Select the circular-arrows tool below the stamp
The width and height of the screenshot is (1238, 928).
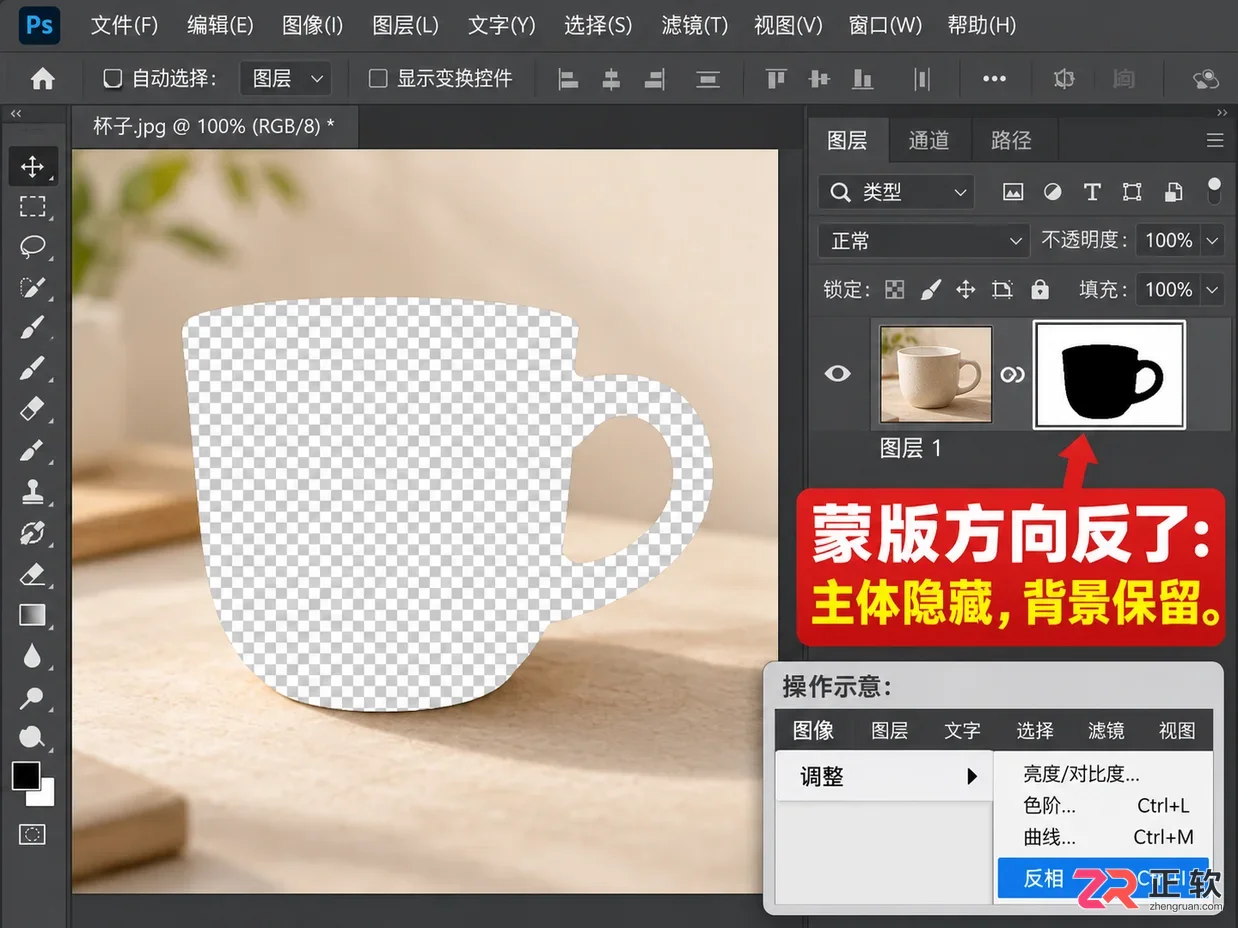tap(32, 533)
